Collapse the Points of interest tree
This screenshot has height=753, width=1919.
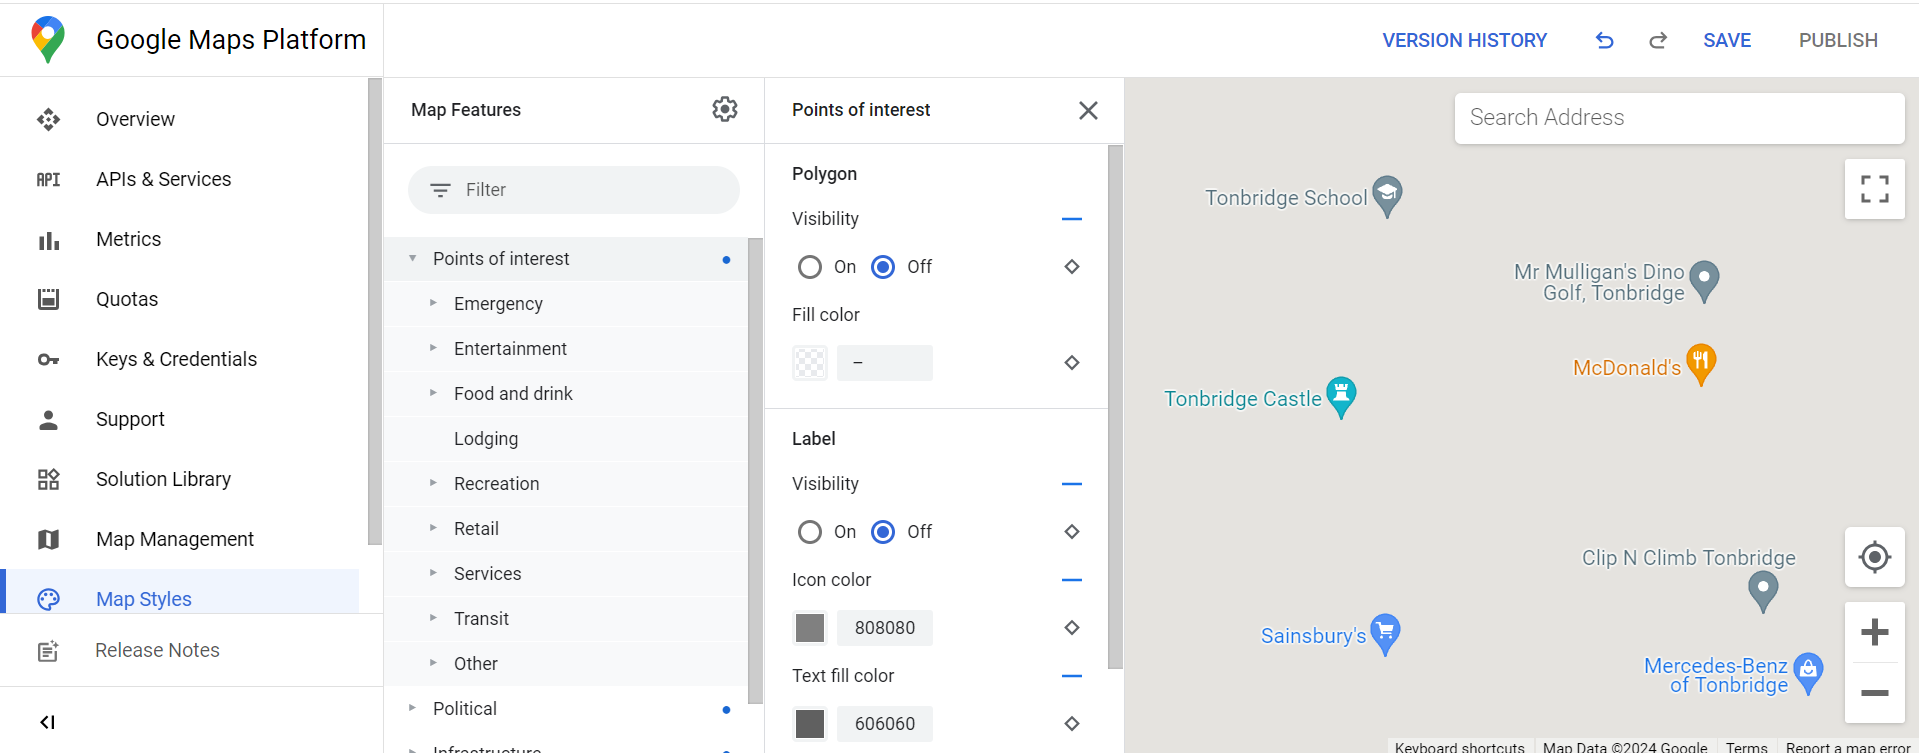[x=412, y=258]
